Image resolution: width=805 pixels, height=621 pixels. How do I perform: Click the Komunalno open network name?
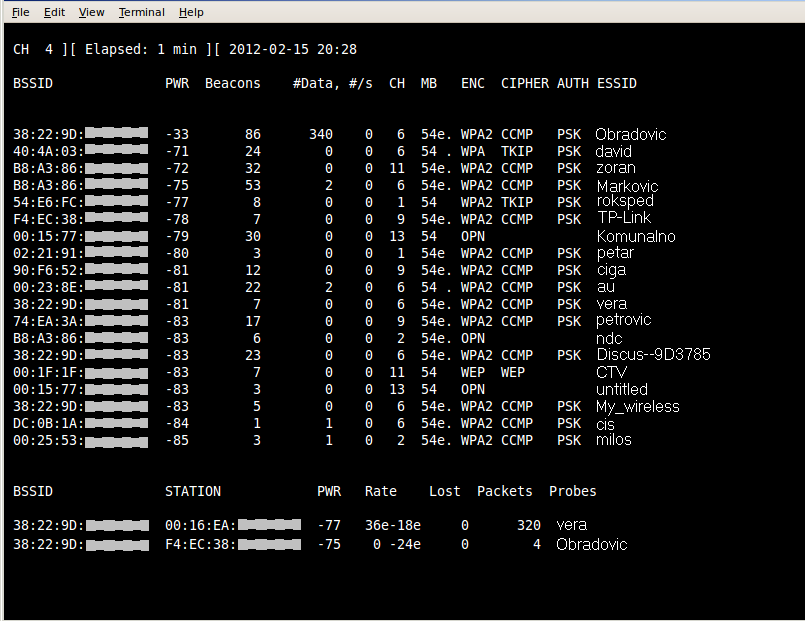click(635, 237)
